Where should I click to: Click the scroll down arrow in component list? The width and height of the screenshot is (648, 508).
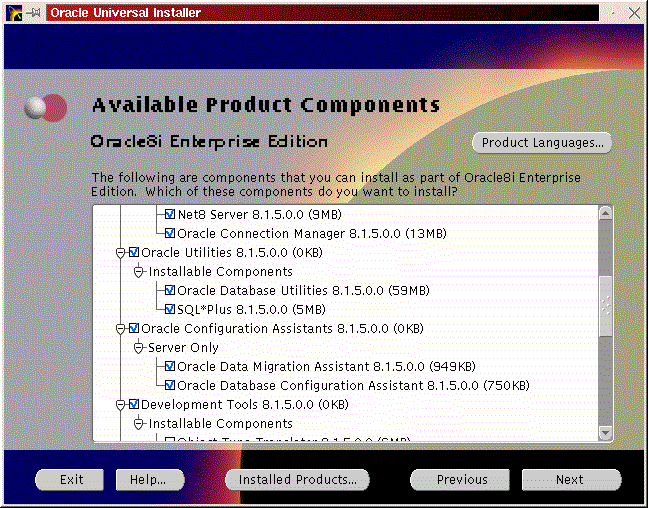pos(604,433)
